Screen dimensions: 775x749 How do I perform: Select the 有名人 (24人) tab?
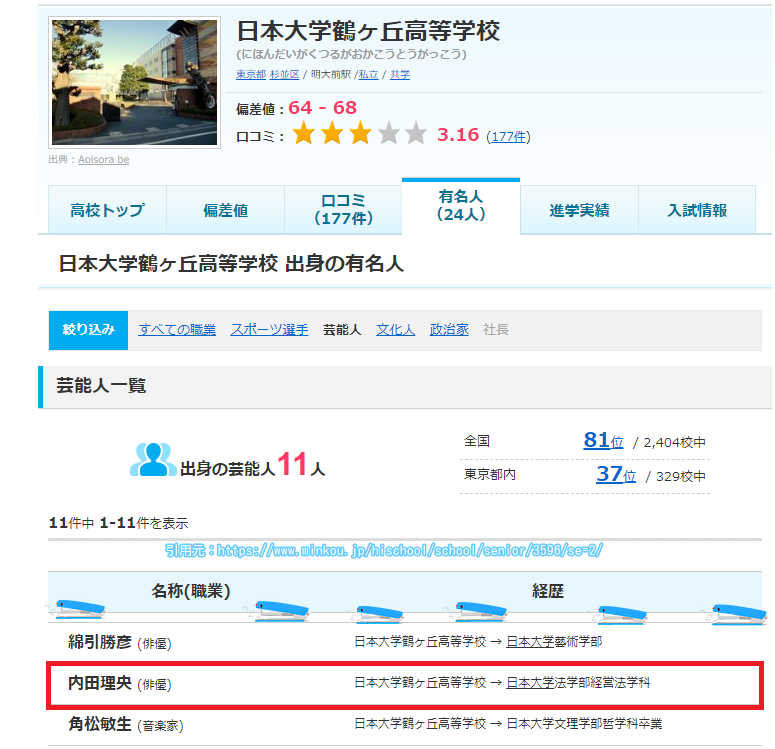click(461, 206)
